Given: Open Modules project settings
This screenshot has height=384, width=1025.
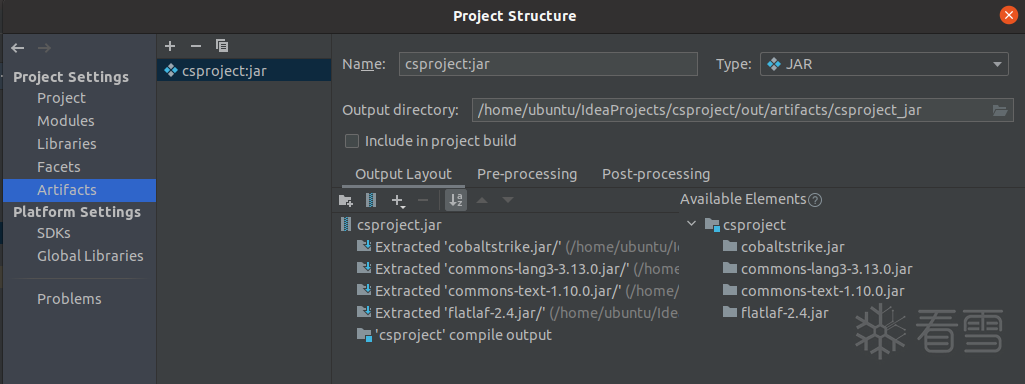Looking at the screenshot, I should pos(65,121).
